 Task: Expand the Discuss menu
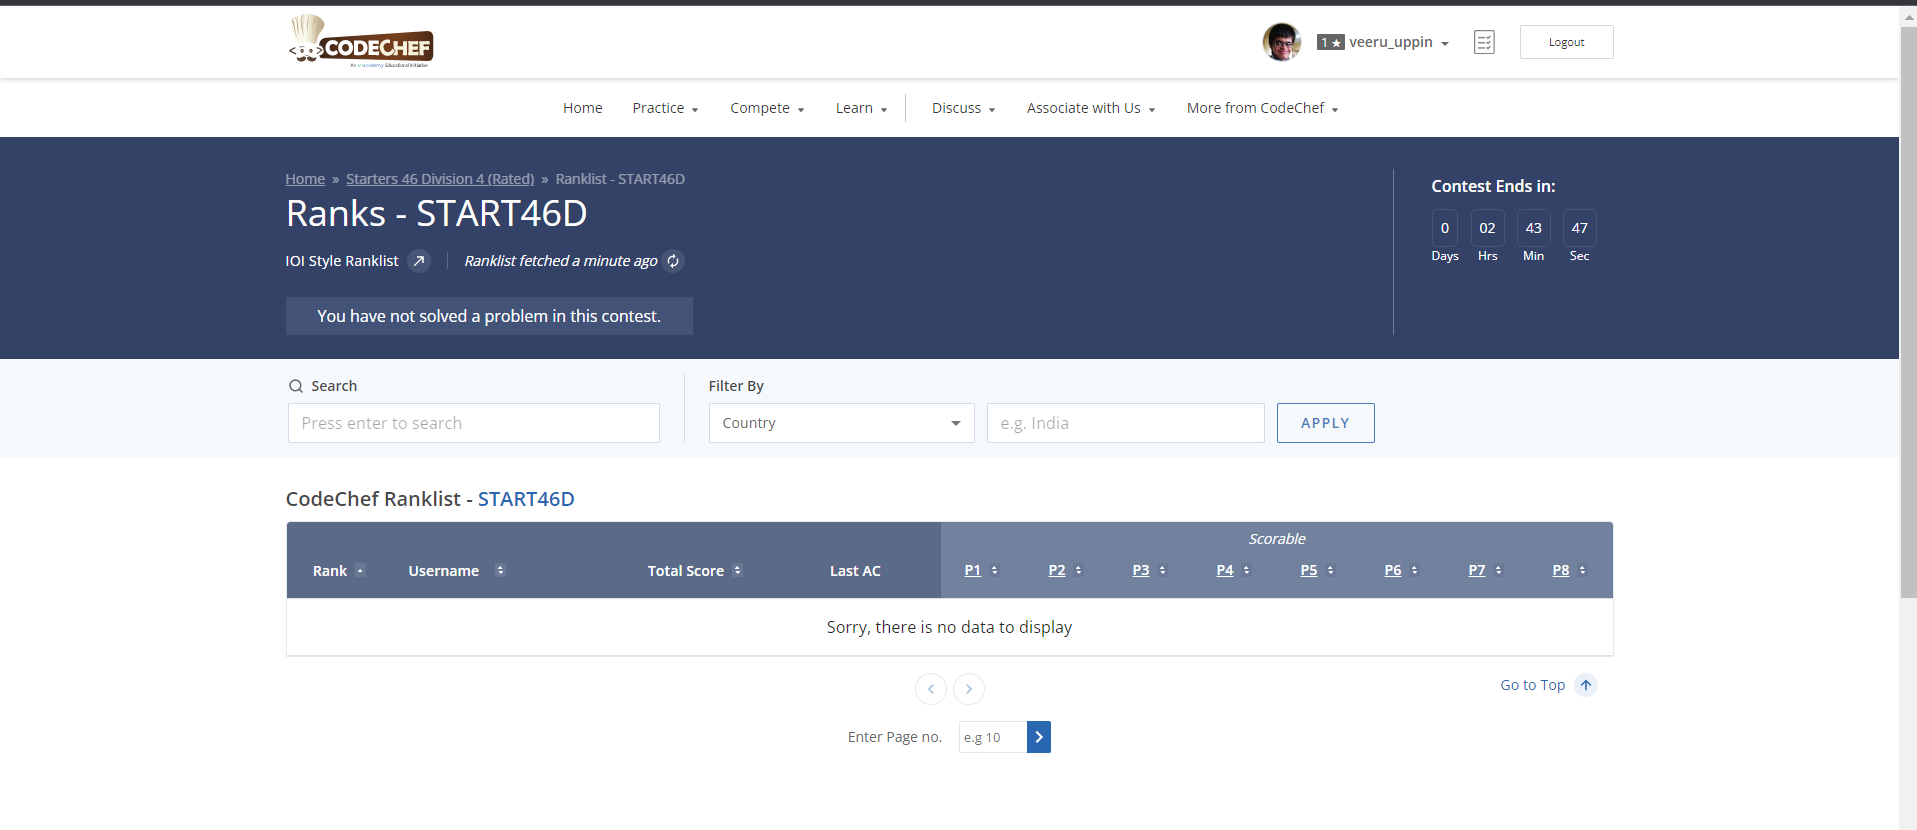tap(963, 108)
